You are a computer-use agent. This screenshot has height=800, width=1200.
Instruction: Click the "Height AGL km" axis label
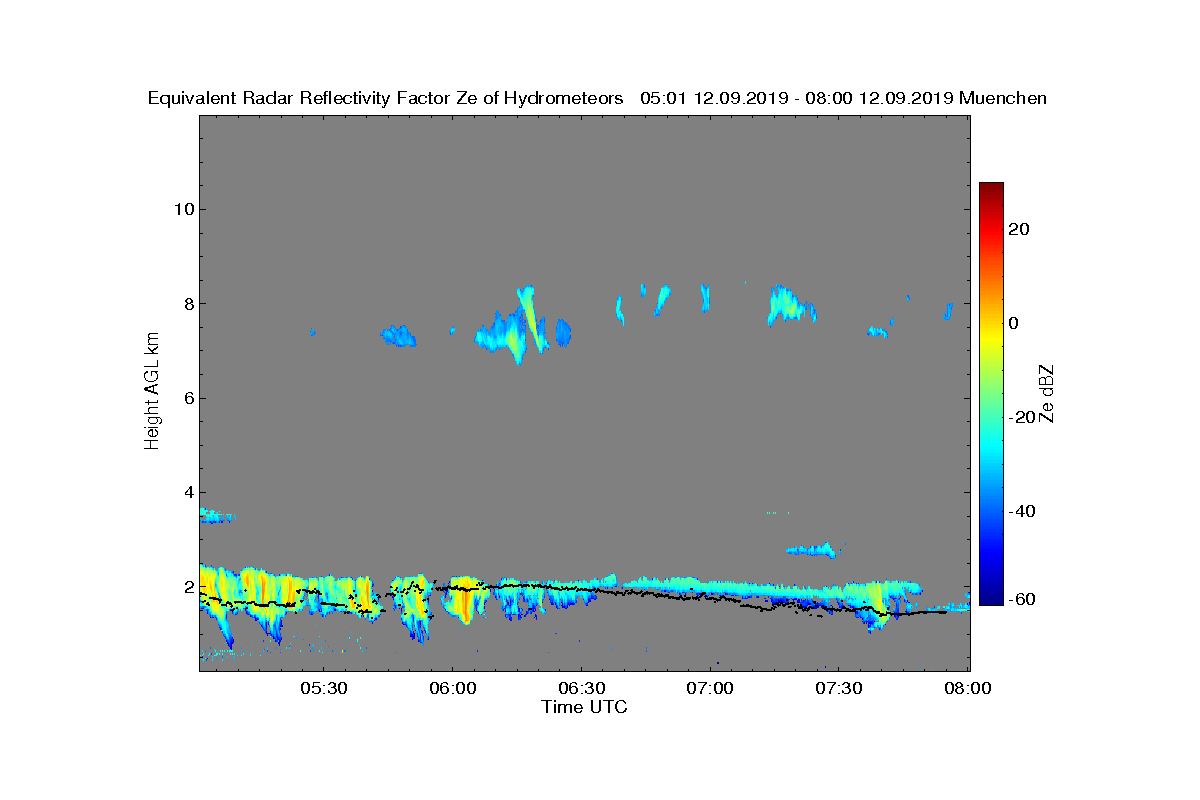point(152,393)
